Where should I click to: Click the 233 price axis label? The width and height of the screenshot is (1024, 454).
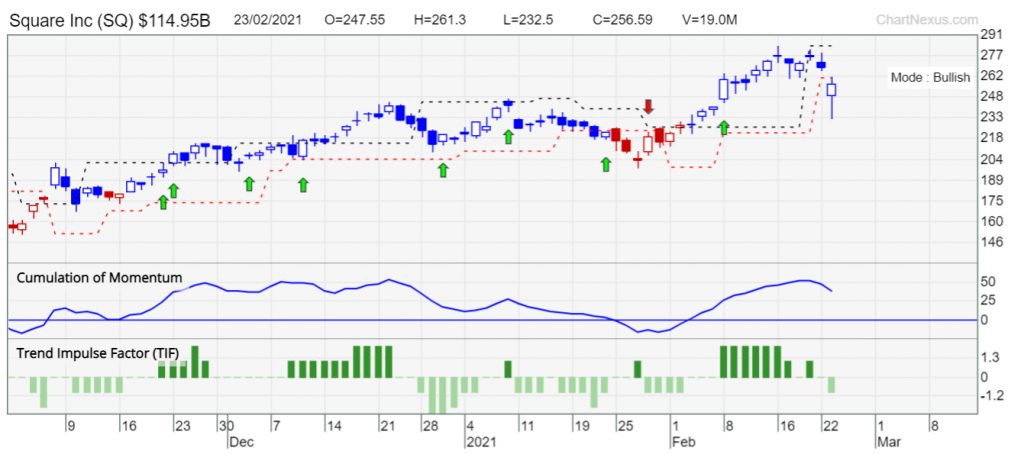coord(992,117)
